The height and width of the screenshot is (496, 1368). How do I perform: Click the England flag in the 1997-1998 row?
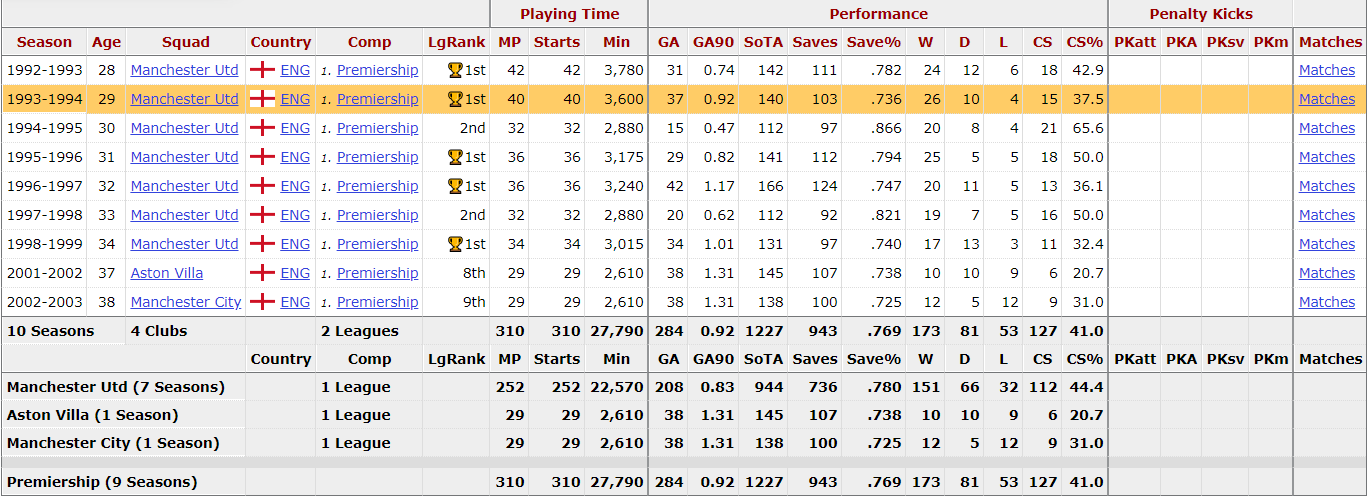(x=263, y=215)
